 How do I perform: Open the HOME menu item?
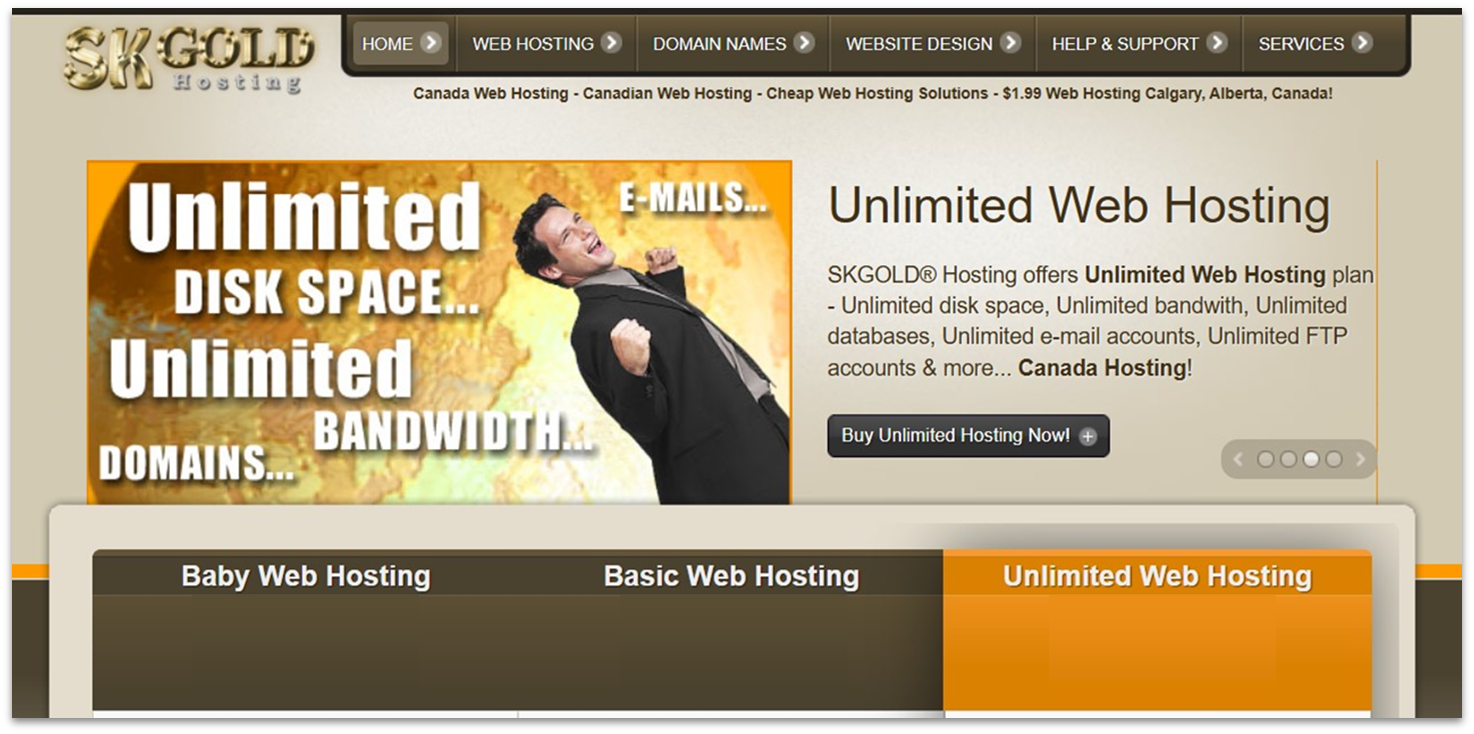(x=401, y=43)
